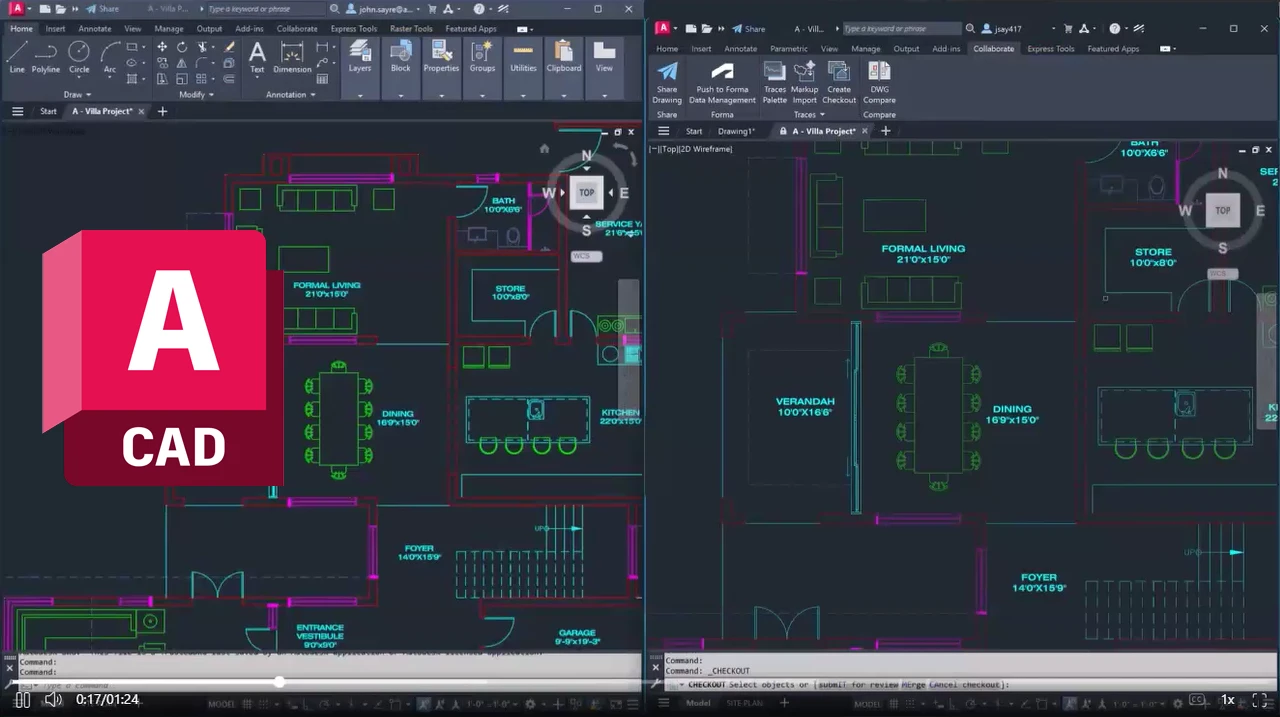1280x717 pixels.
Task: Click the video progress bar scrubber
Action: tap(279, 682)
